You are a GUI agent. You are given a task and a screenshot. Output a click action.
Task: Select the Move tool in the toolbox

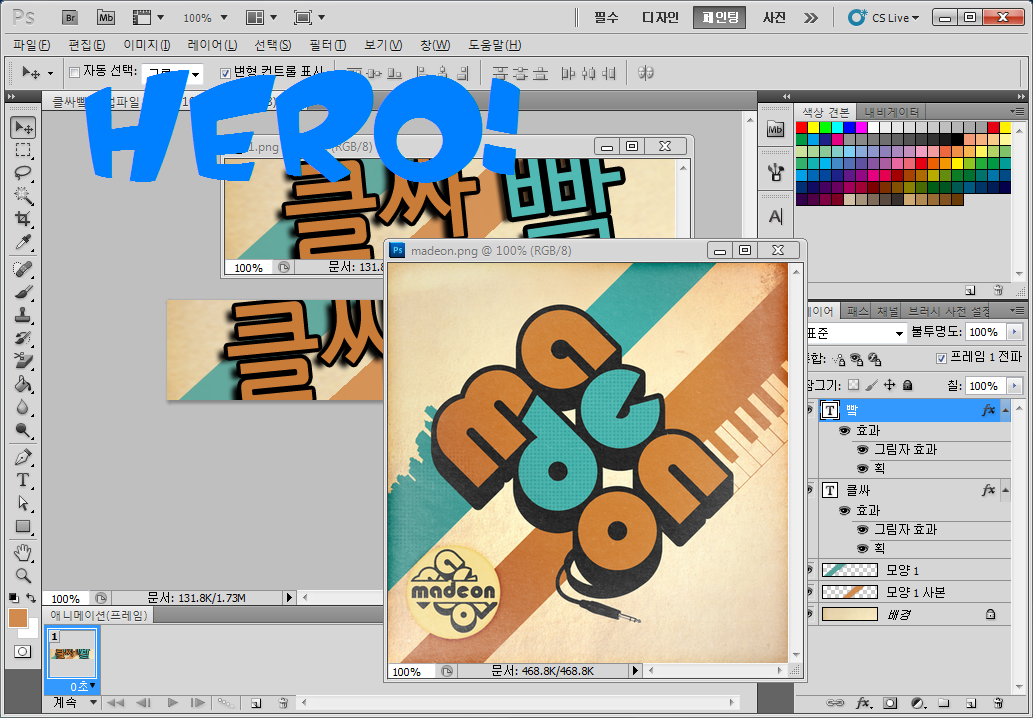click(x=23, y=128)
